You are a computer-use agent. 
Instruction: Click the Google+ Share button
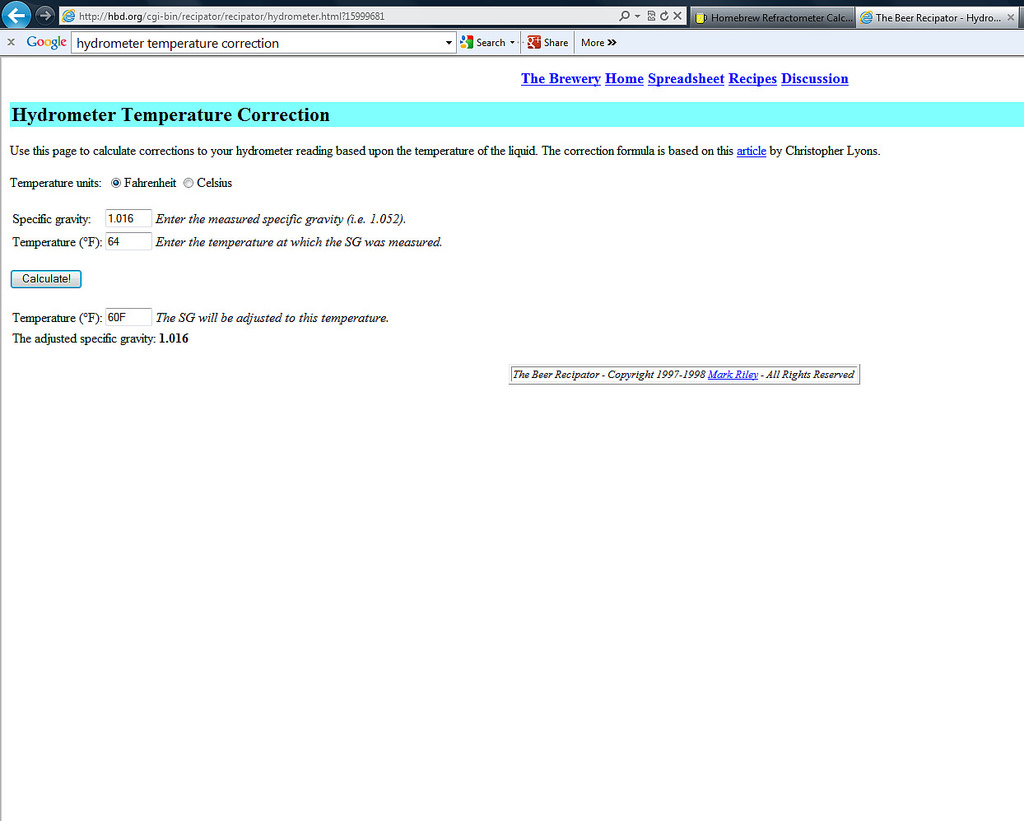click(548, 42)
